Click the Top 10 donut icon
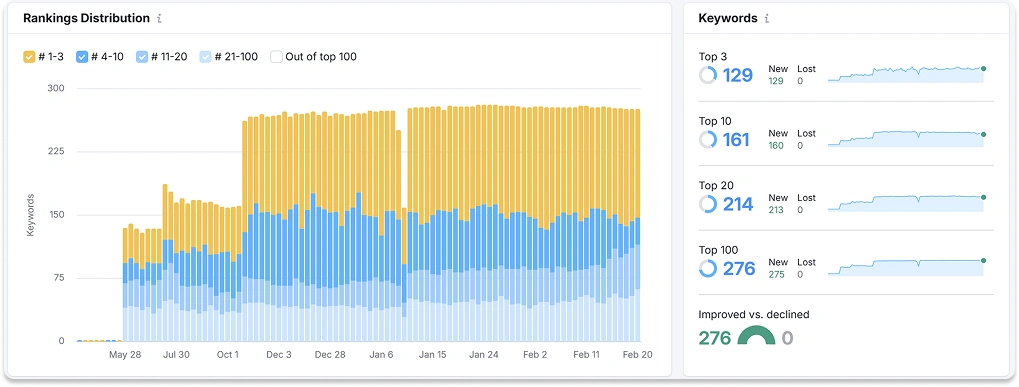 (708, 140)
